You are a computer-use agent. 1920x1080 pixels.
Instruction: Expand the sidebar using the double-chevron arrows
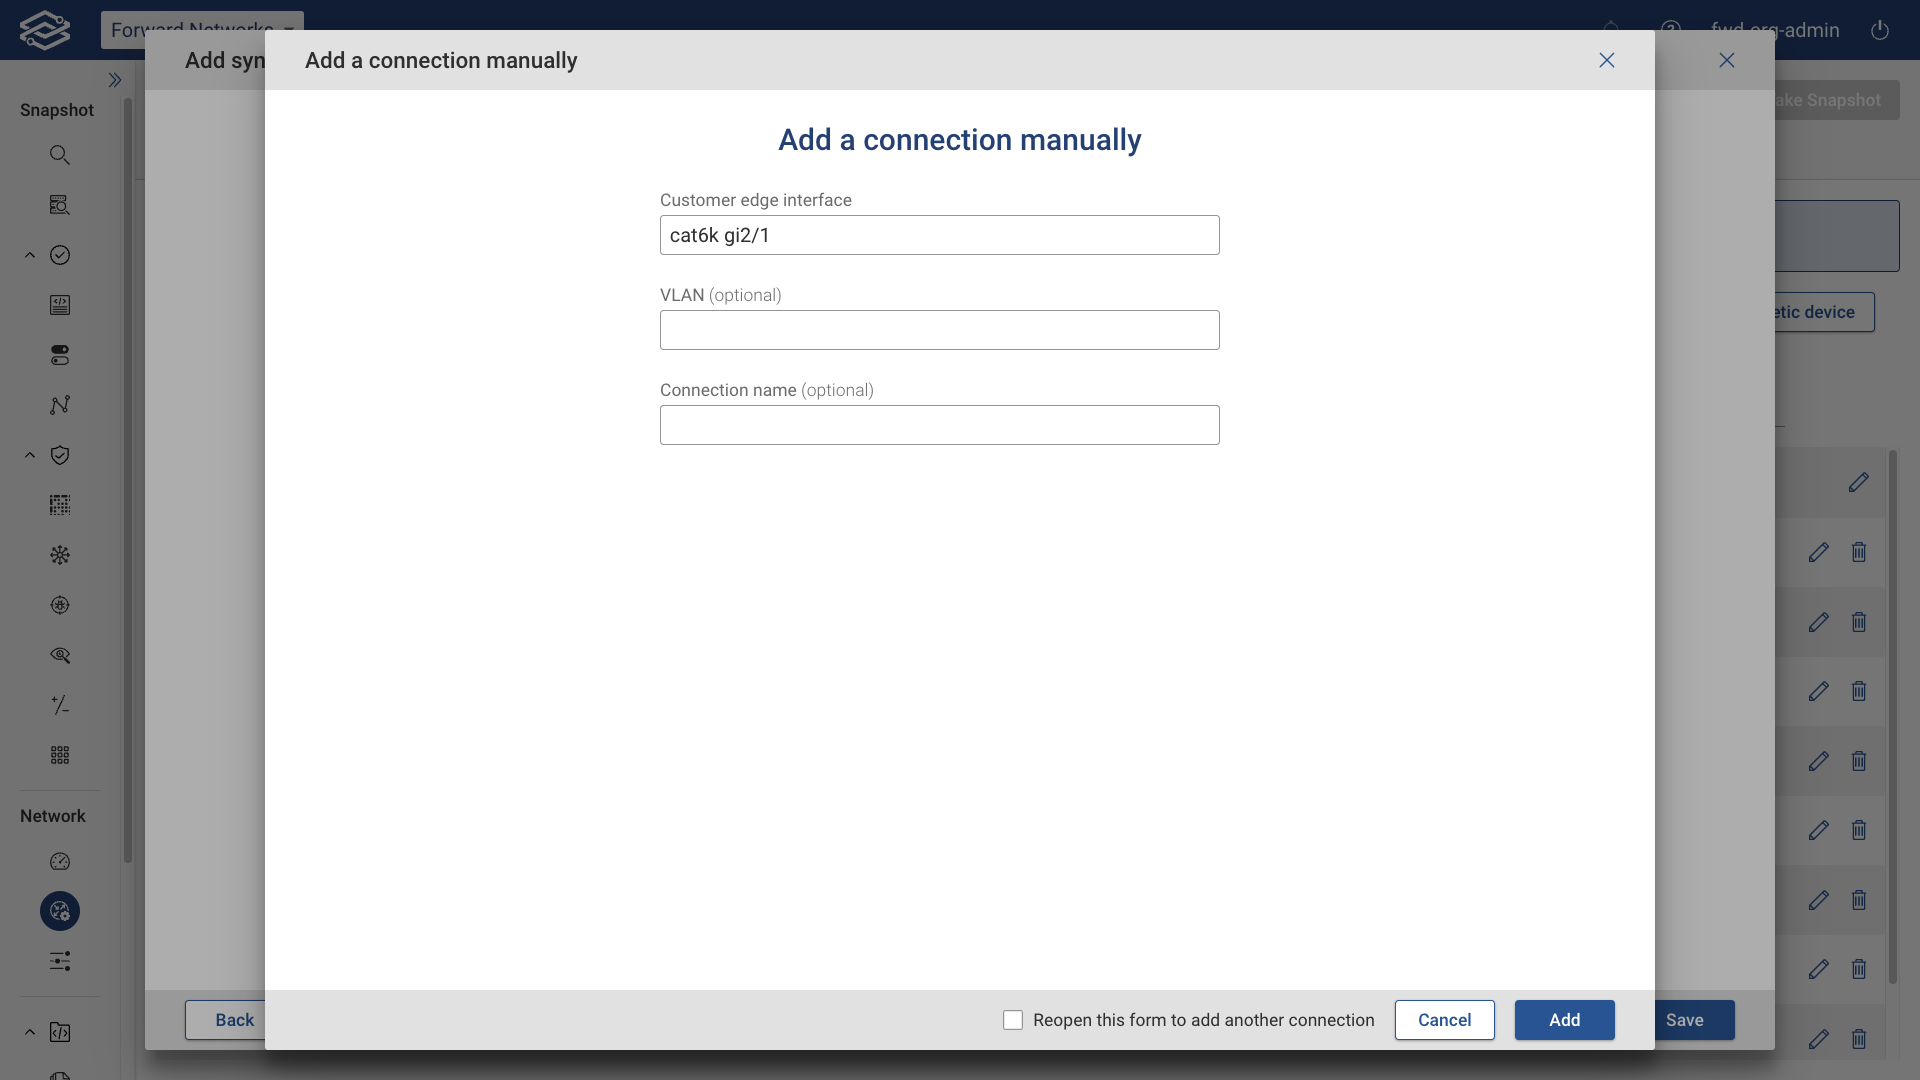[x=115, y=80]
